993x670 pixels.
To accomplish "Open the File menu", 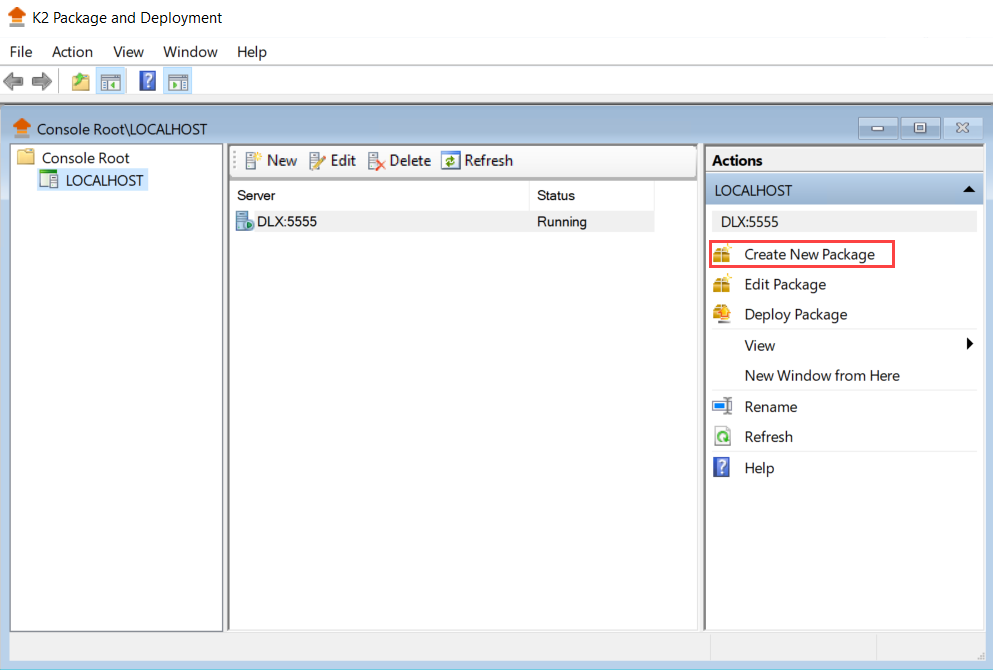I will point(21,52).
